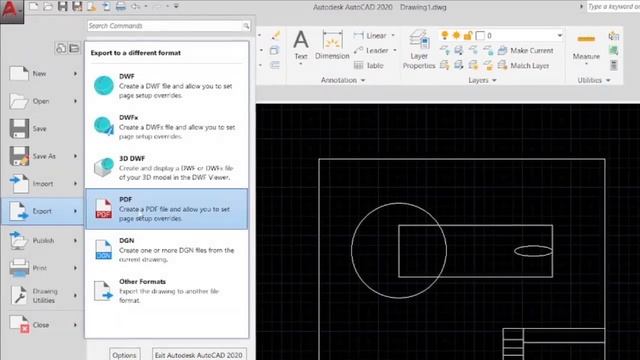Viewport: 640px width, 360px height.
Task: Select Open in the application menu
Action: 42,101
